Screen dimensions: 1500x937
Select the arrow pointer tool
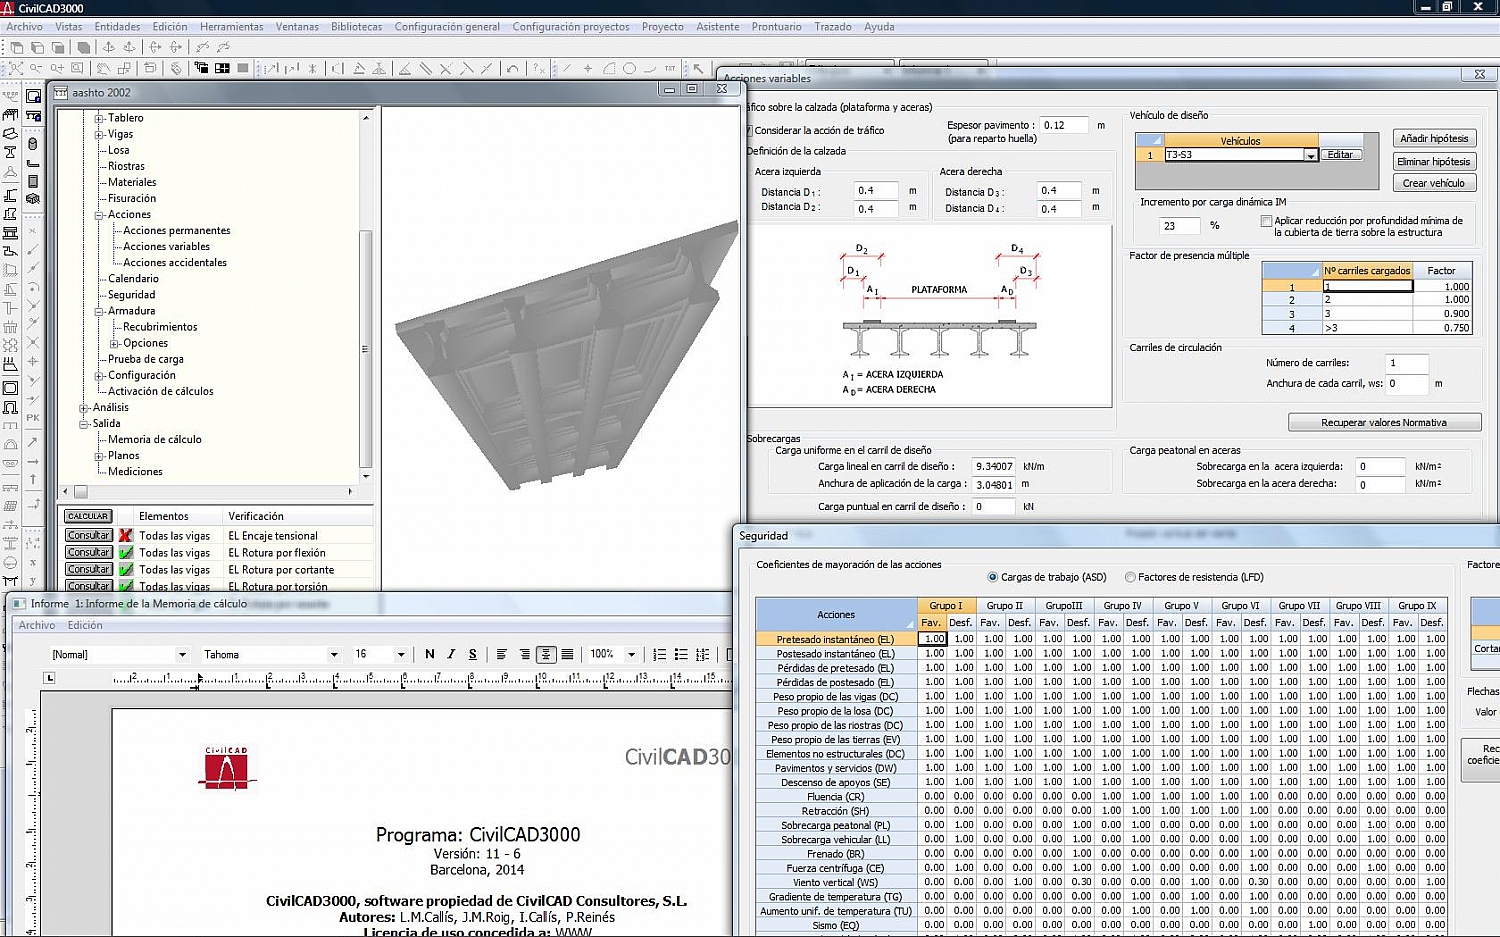[x=699, y=69]
